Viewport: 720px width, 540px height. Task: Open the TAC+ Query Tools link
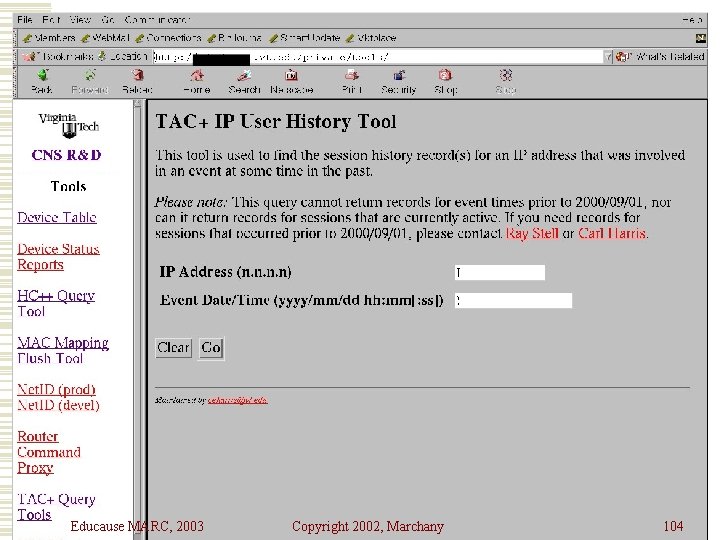(56, 506)
